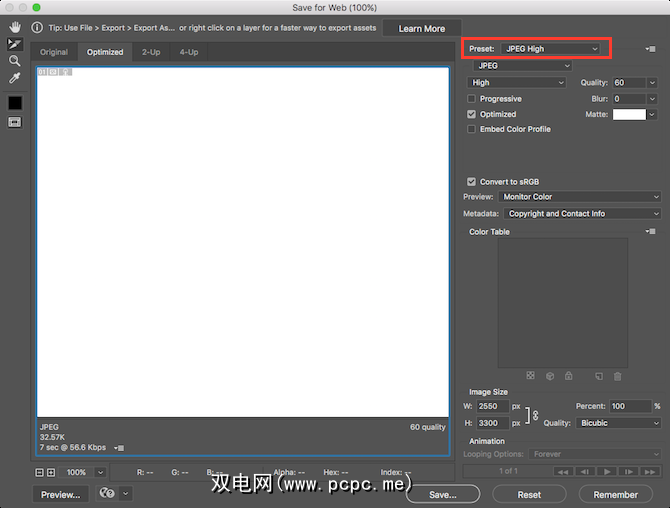The image size is (670, 508).
Task: Click the Save... button
Action: coord(443,495)
